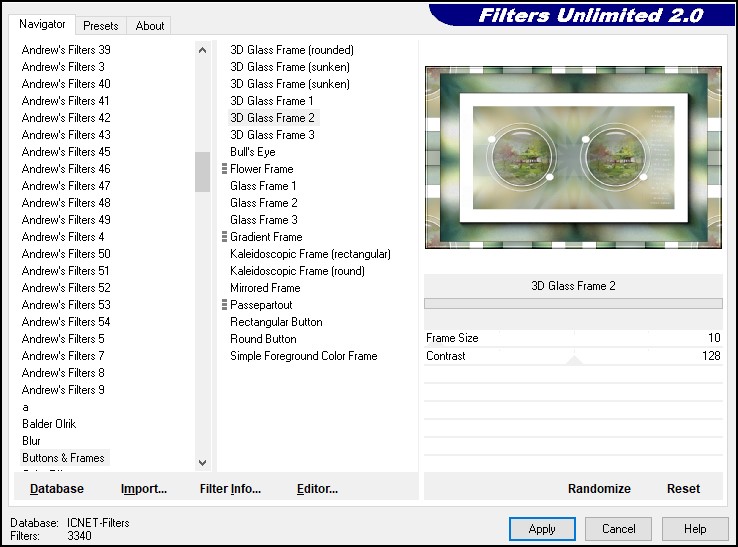The height and width of the screenshot is (547, 738).
Task: Reset the filter parameters
Action: tap(683, 489)
